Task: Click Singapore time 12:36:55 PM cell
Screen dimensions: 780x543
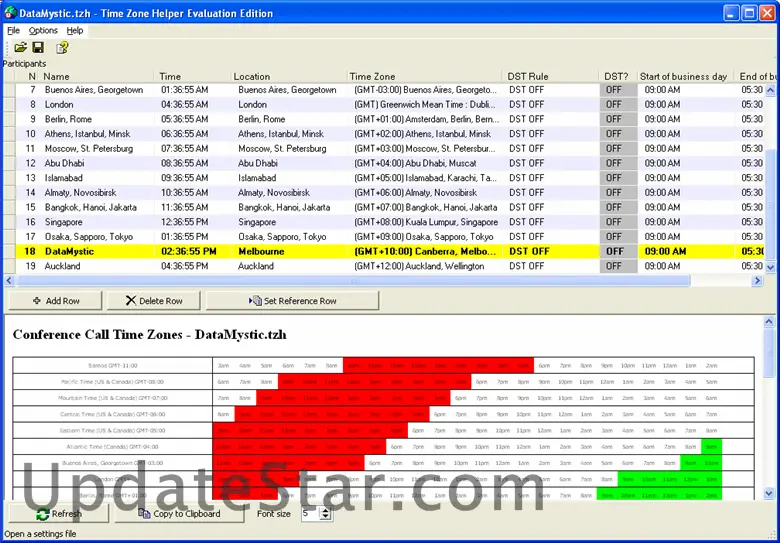Action: point(193,222)
